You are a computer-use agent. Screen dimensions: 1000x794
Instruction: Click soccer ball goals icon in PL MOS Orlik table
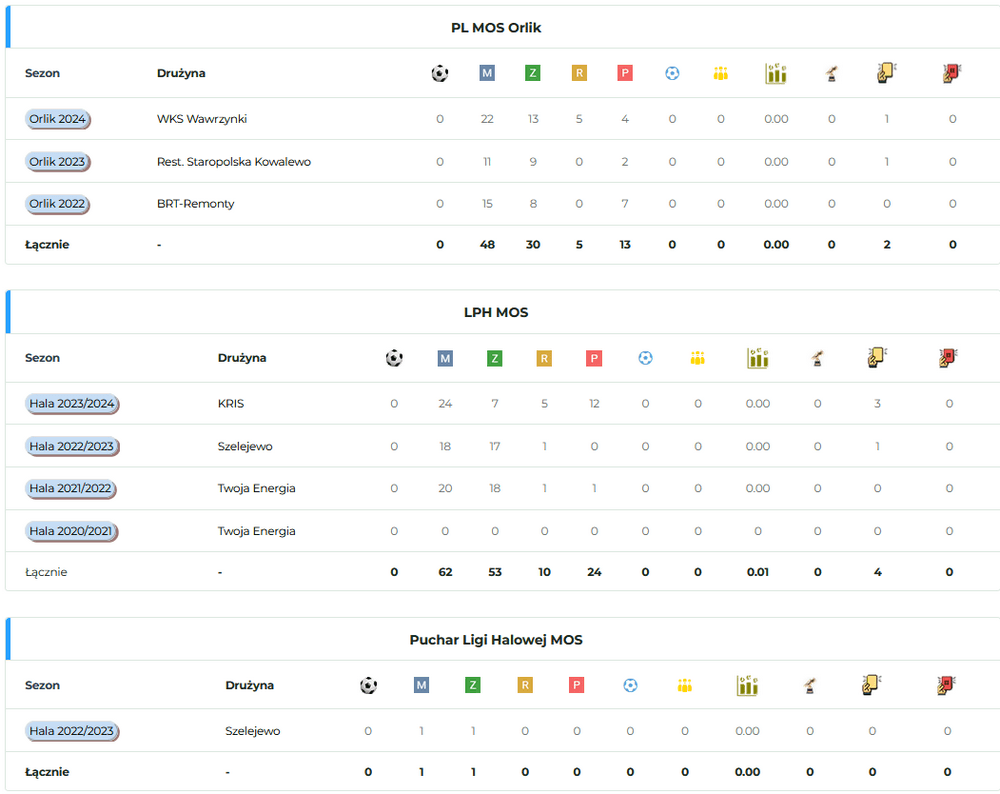click(440, 73)
